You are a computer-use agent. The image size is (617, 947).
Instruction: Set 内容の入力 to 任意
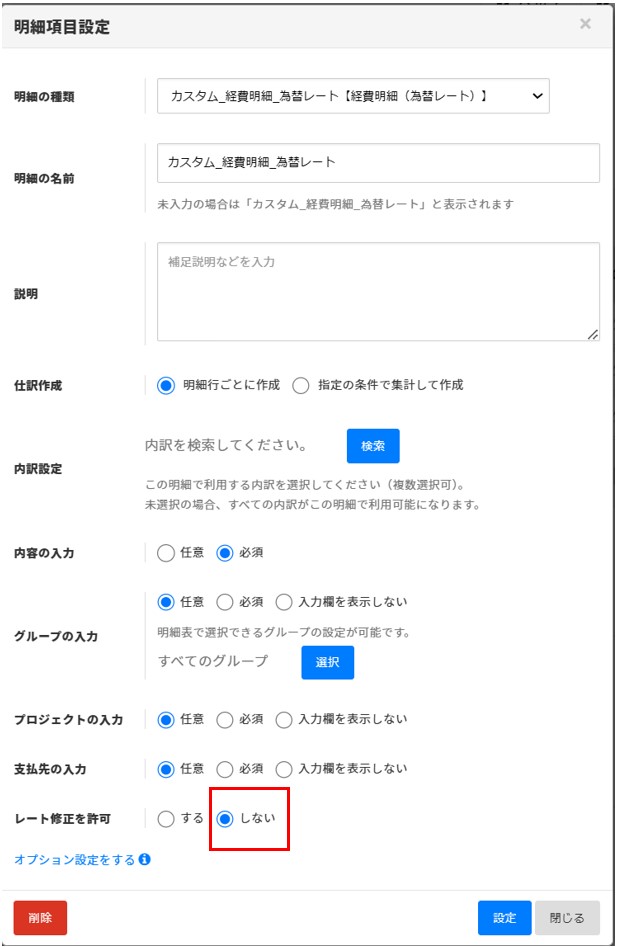(x=166, y=552)
